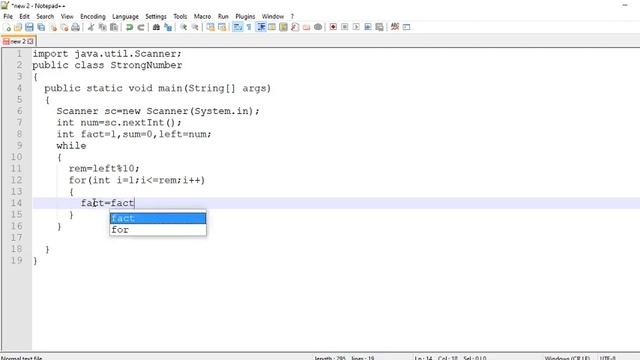Image resolution: width=640 pixels, height=360 pixels.
Task: Close the 'new 2' tab with its X
Action: [31, 41]
